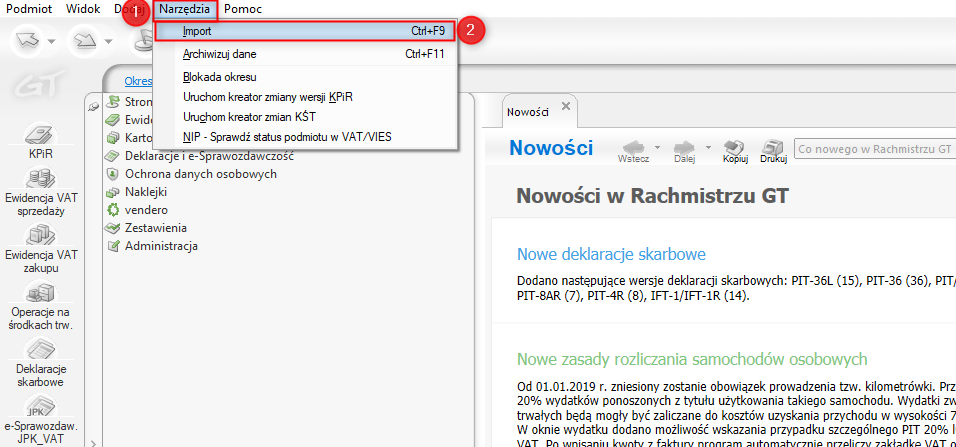Open Ewidencja VAT zakupu sidebar icon

pyautogui.click(x=40, y=249)
